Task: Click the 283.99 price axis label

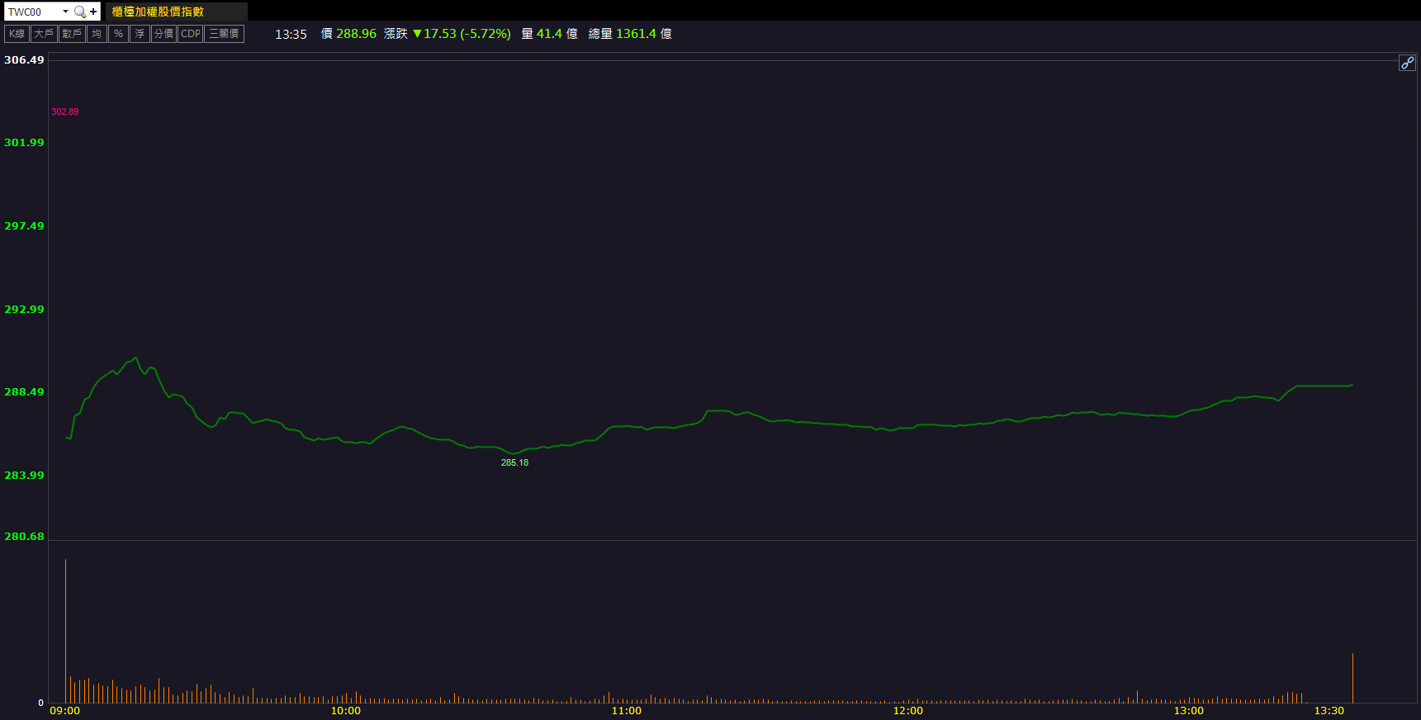Action: (x=24, y=475)
